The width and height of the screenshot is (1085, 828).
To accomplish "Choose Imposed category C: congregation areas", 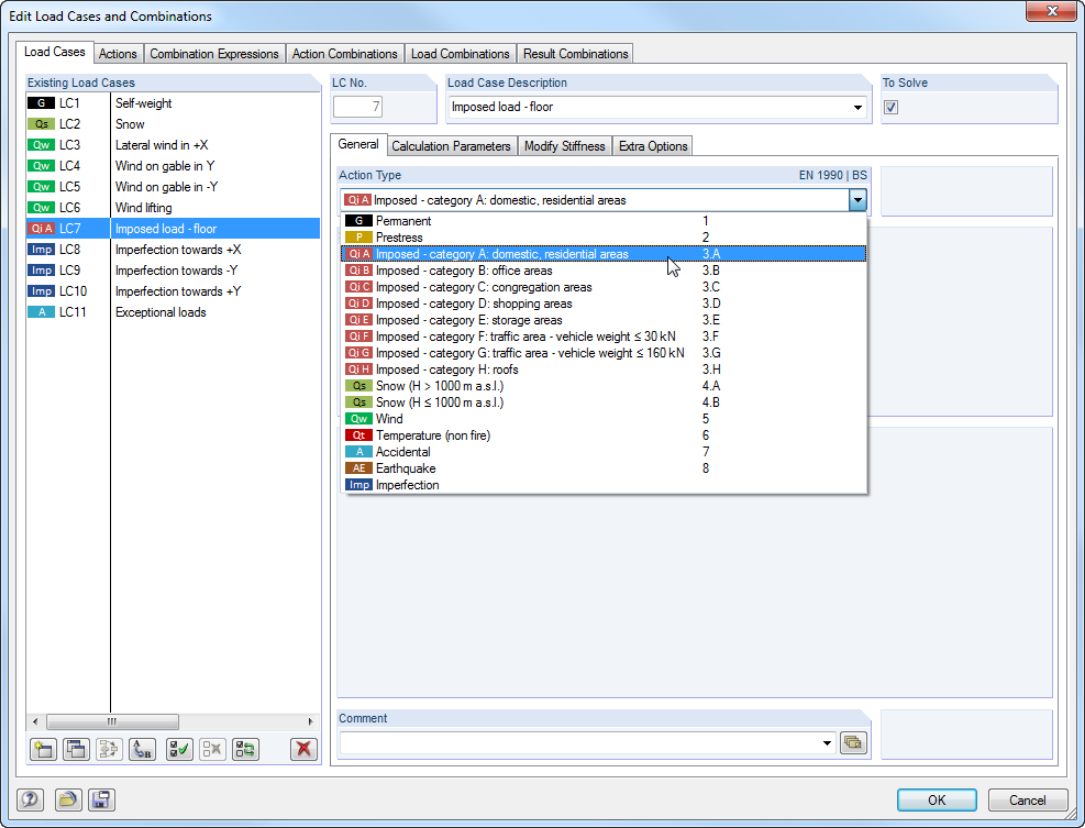I will pos(603,287).
